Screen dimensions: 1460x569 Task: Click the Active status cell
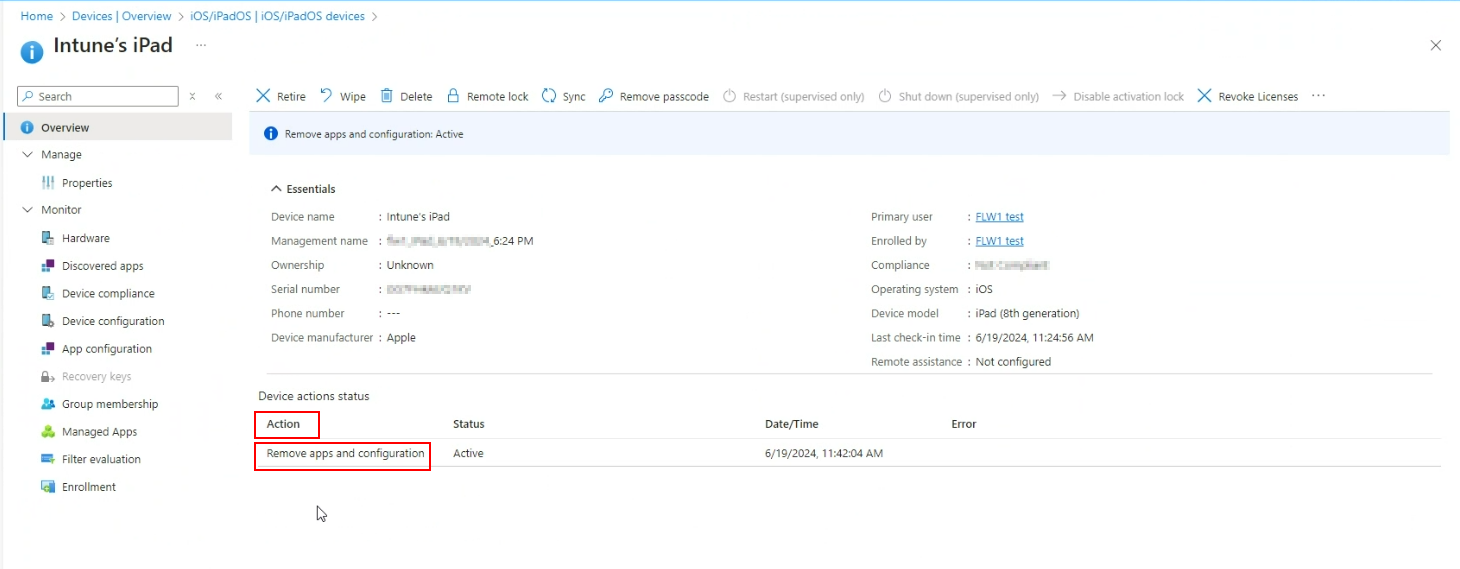click(x=468, y=453)
